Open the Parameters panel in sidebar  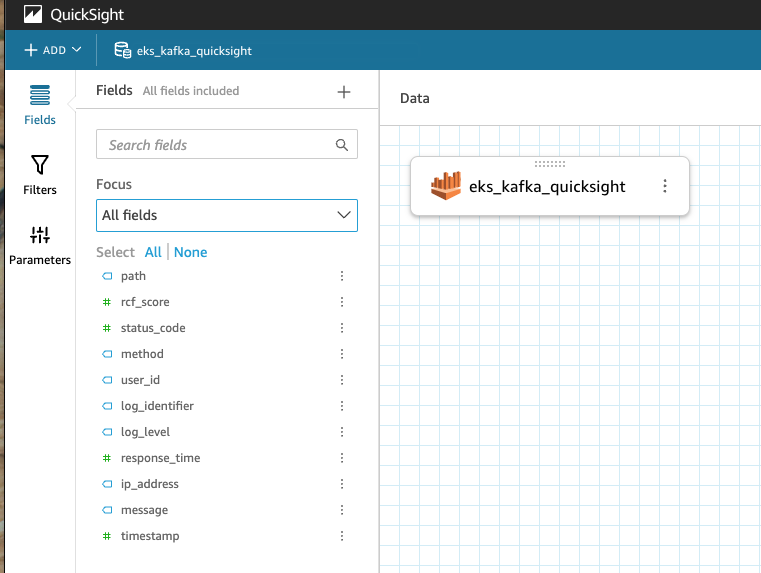[40, 246]
